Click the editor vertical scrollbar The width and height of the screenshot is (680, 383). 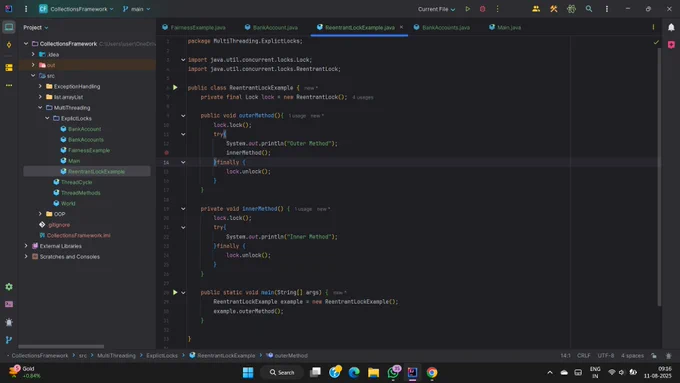click(x=659, y=177)
